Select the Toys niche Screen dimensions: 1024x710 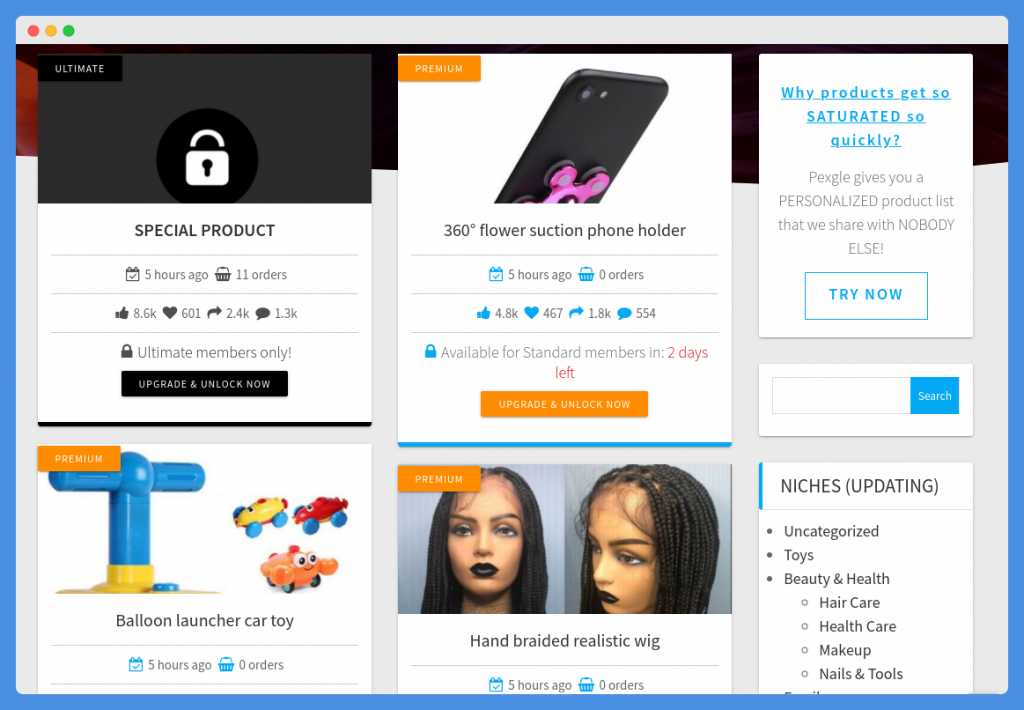coord(798,555)
